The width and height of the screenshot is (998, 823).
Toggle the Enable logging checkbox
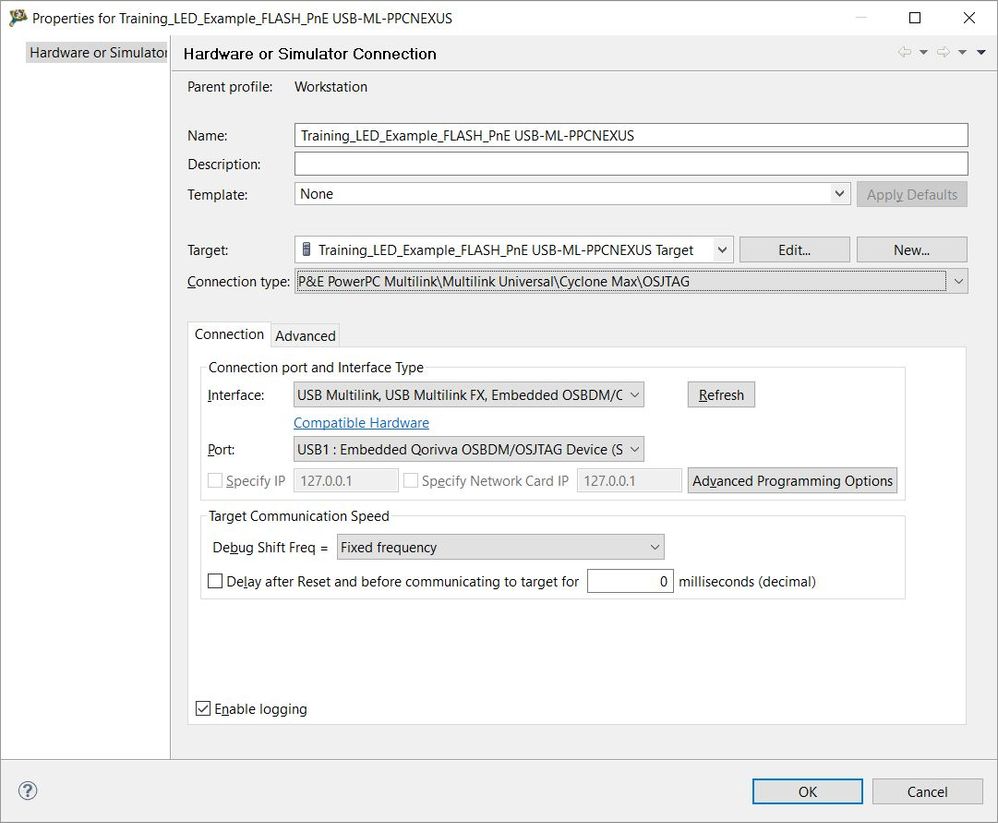coord(204,709)
